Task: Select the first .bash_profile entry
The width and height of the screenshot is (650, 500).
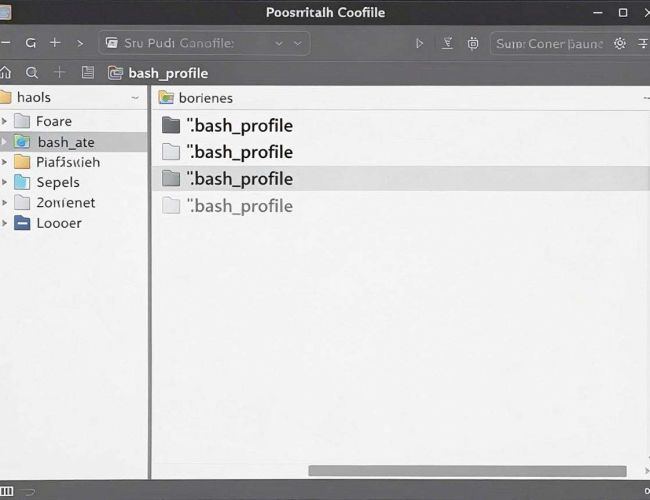Action: 400,126
